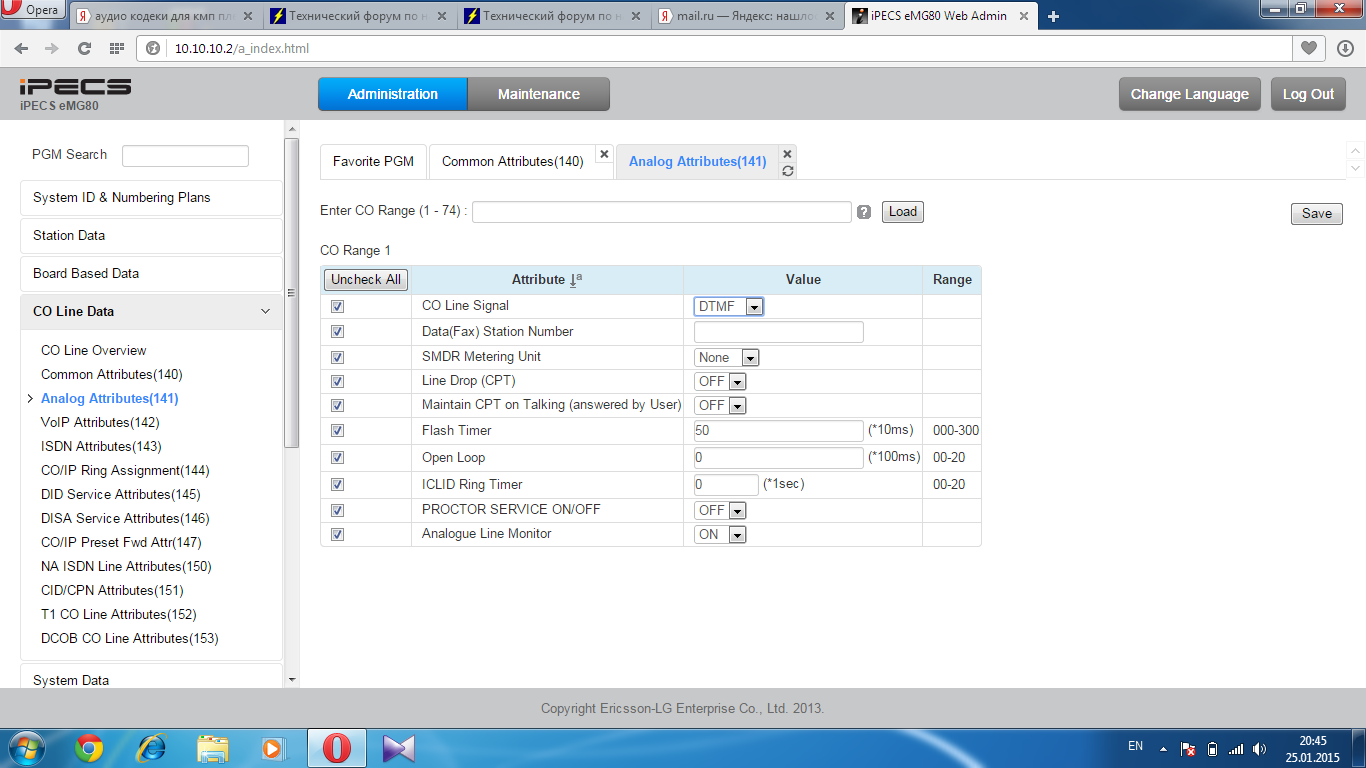The image size is (1366, 768).
Task: Open VoIP Attributes(142) in the sidebar
Action: [x=100, y=422]
